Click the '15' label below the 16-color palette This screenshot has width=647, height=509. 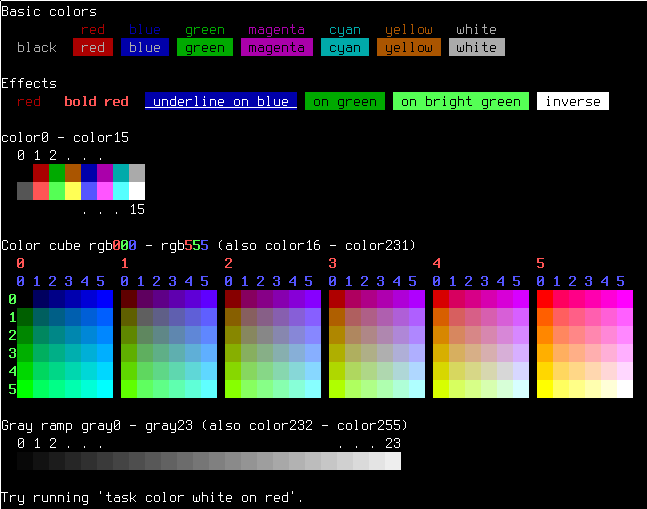tap(137, 210)
